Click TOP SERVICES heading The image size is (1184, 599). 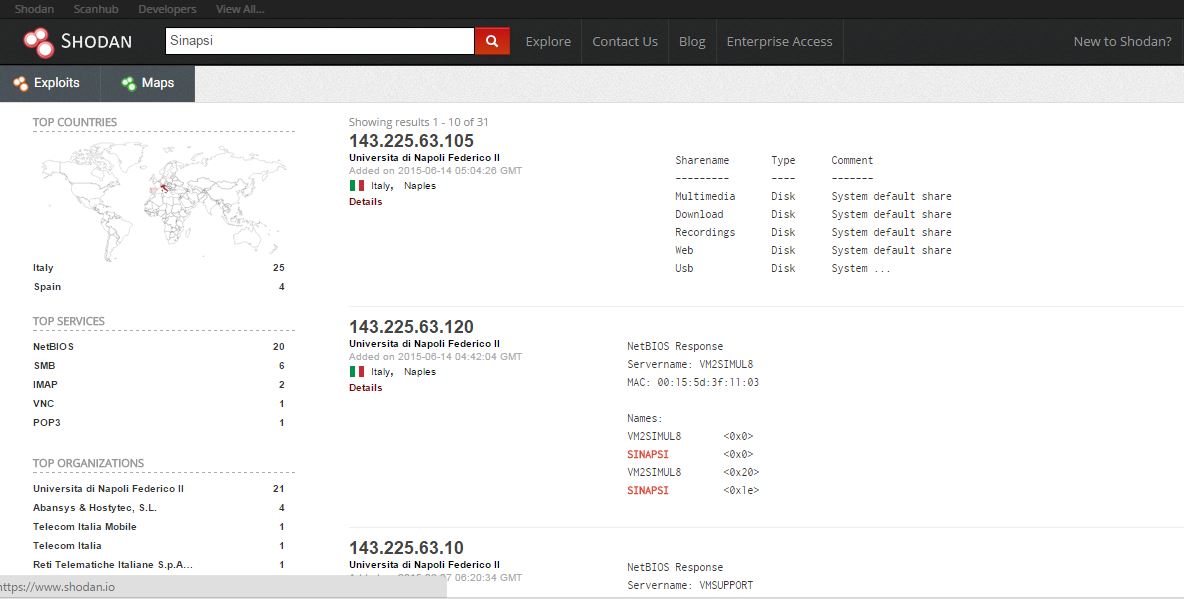tap(69, 321)
